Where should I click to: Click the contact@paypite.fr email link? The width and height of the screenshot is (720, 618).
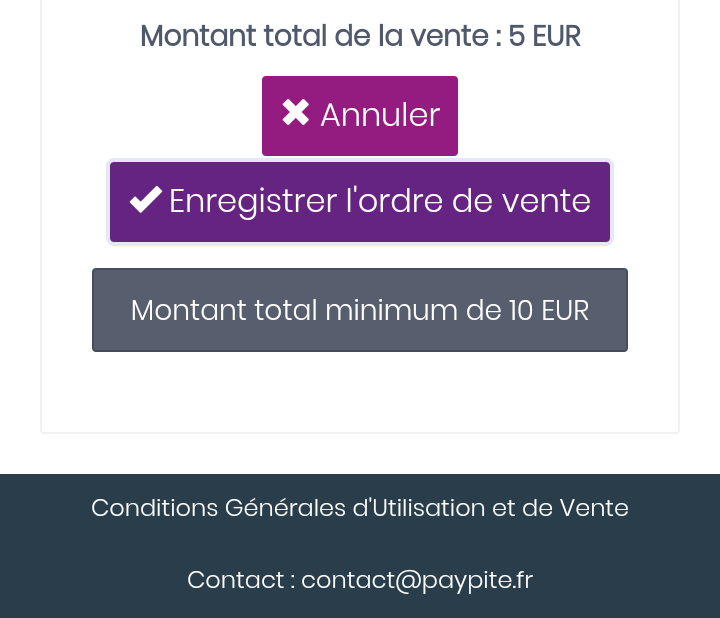(417, 580)
